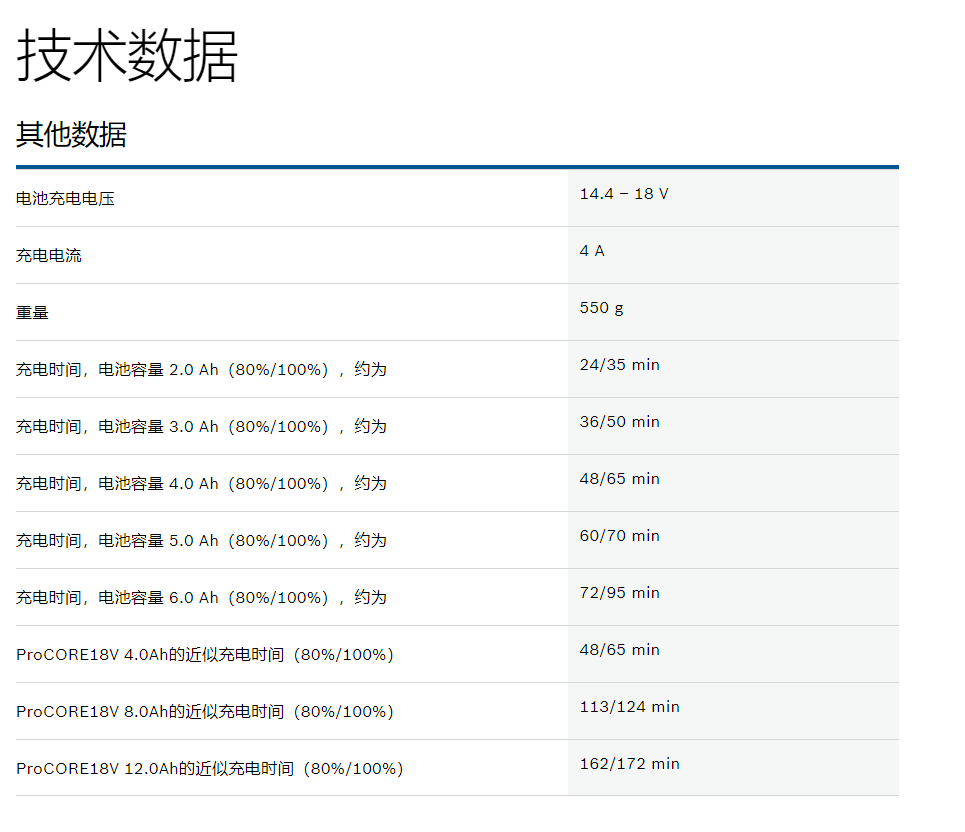Click the 2.0 Ah charging time label
This screenshot has width=965, height=832.
(x=201, y=370)
